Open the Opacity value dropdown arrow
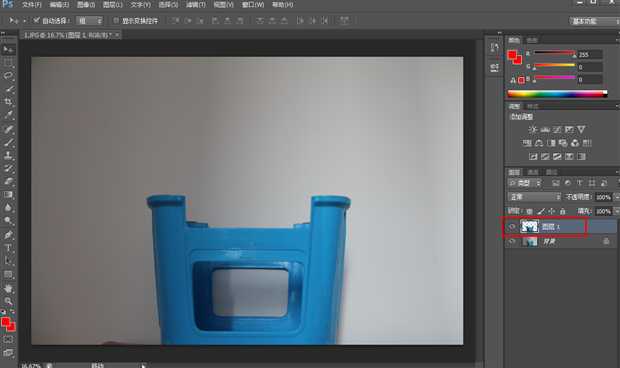 [x=617, y=197]
